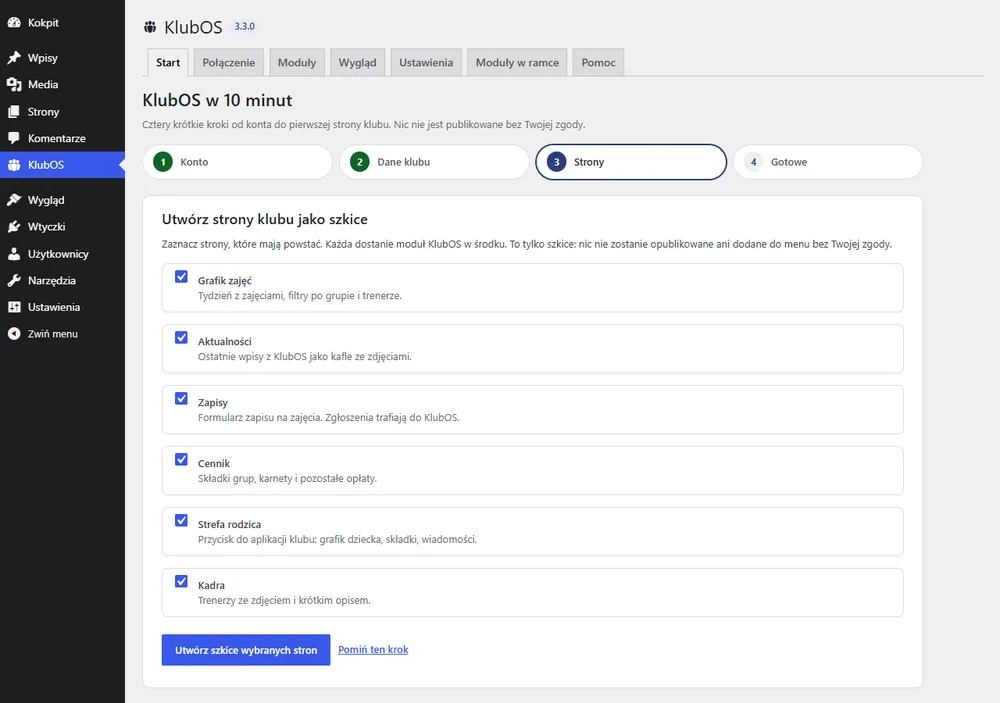1000x703 pixels.
Task: Uncheck the Grafik zajęć checkbox
Action: pos(182,277)
